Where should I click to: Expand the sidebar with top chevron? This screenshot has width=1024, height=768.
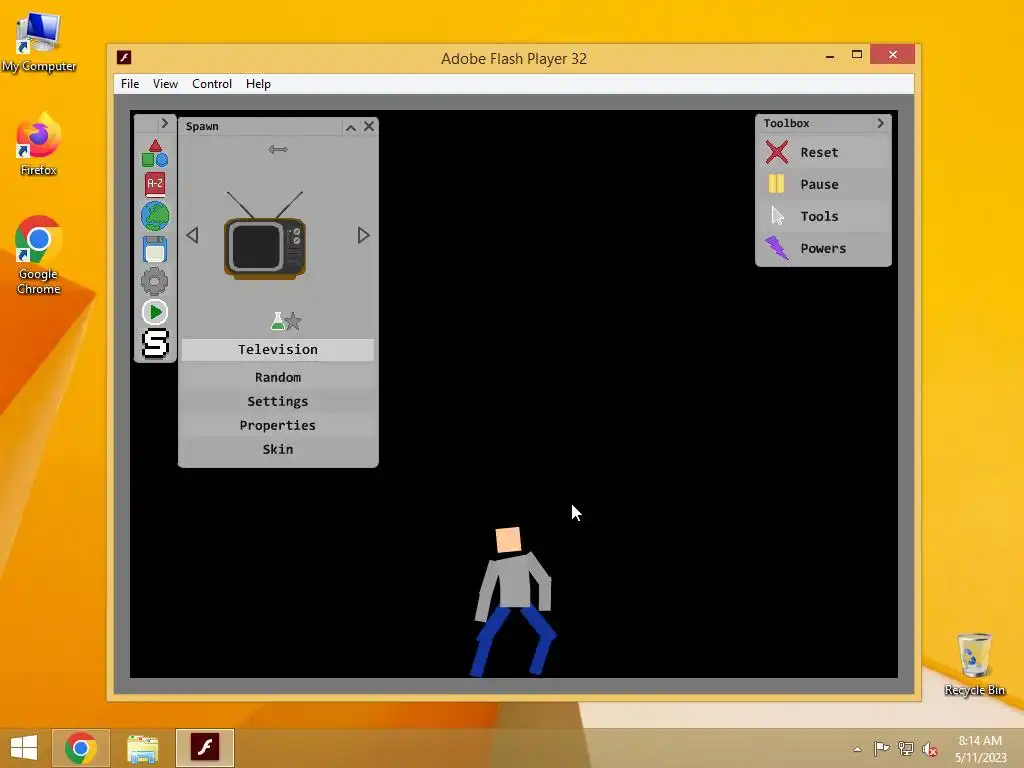coord(164,123)
